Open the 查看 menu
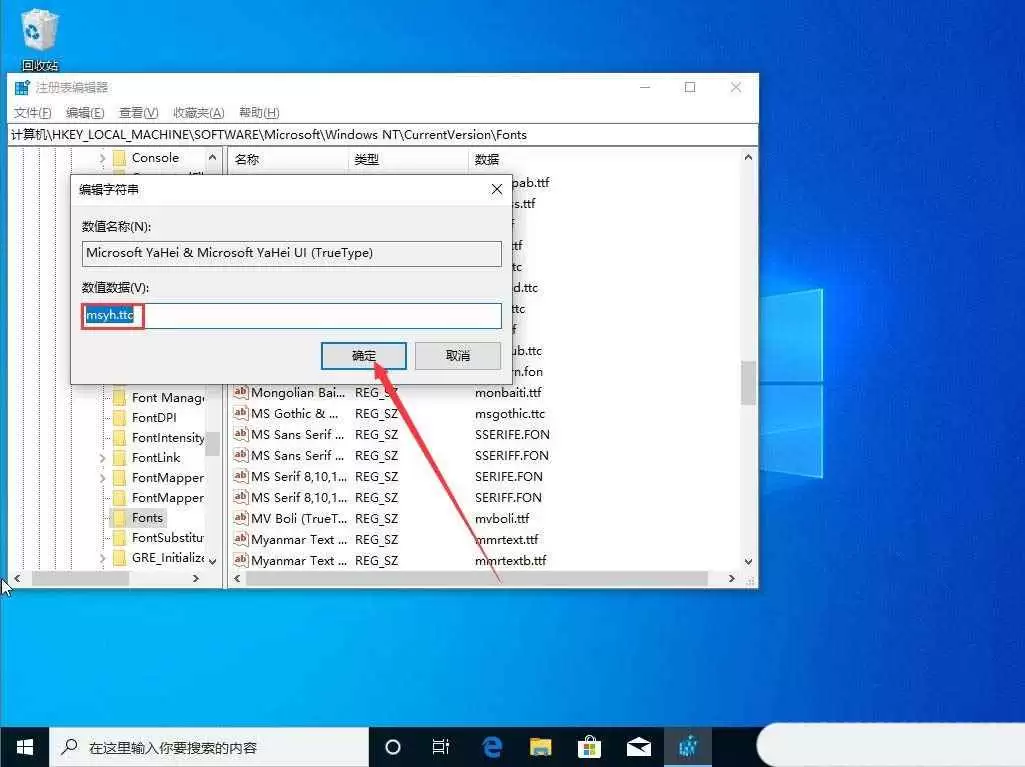This screenshot has height=767, width=1025. 136,112
